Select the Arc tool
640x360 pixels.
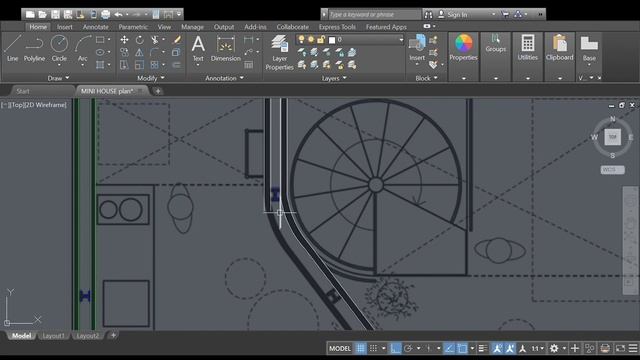[82, 44]
